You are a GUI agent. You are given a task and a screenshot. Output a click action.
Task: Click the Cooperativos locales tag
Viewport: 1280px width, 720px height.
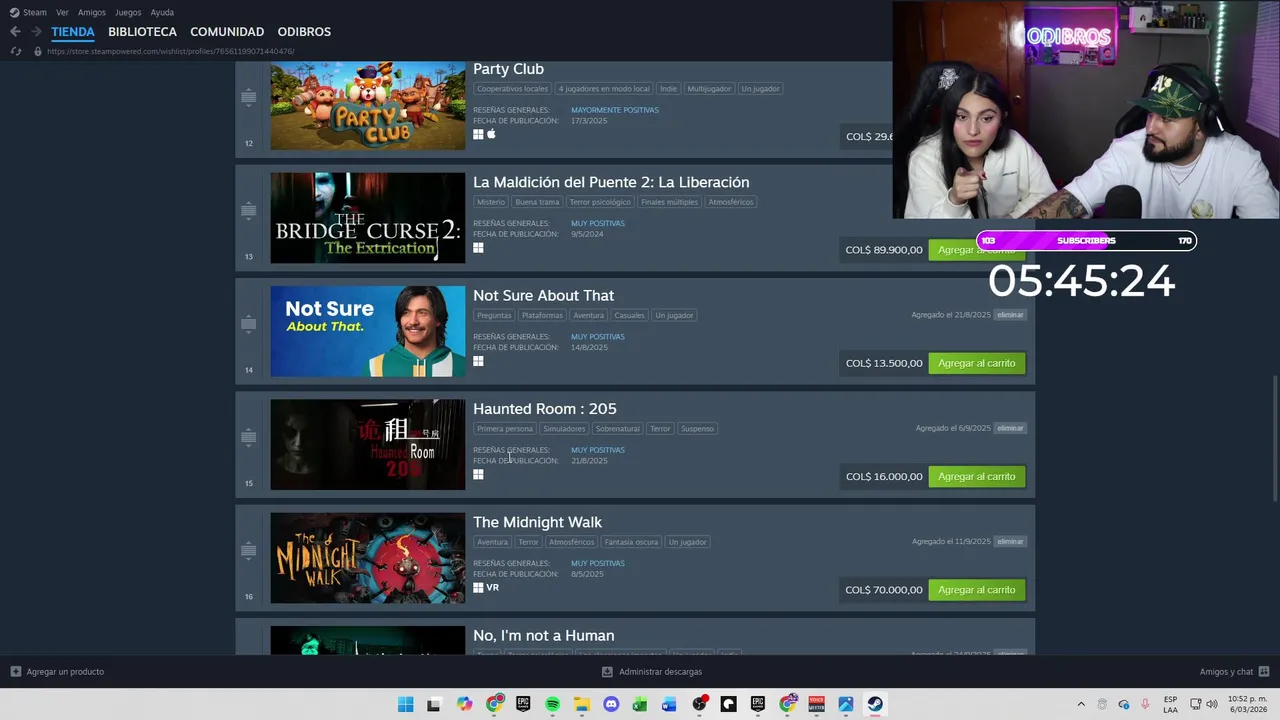pos(512,89)
